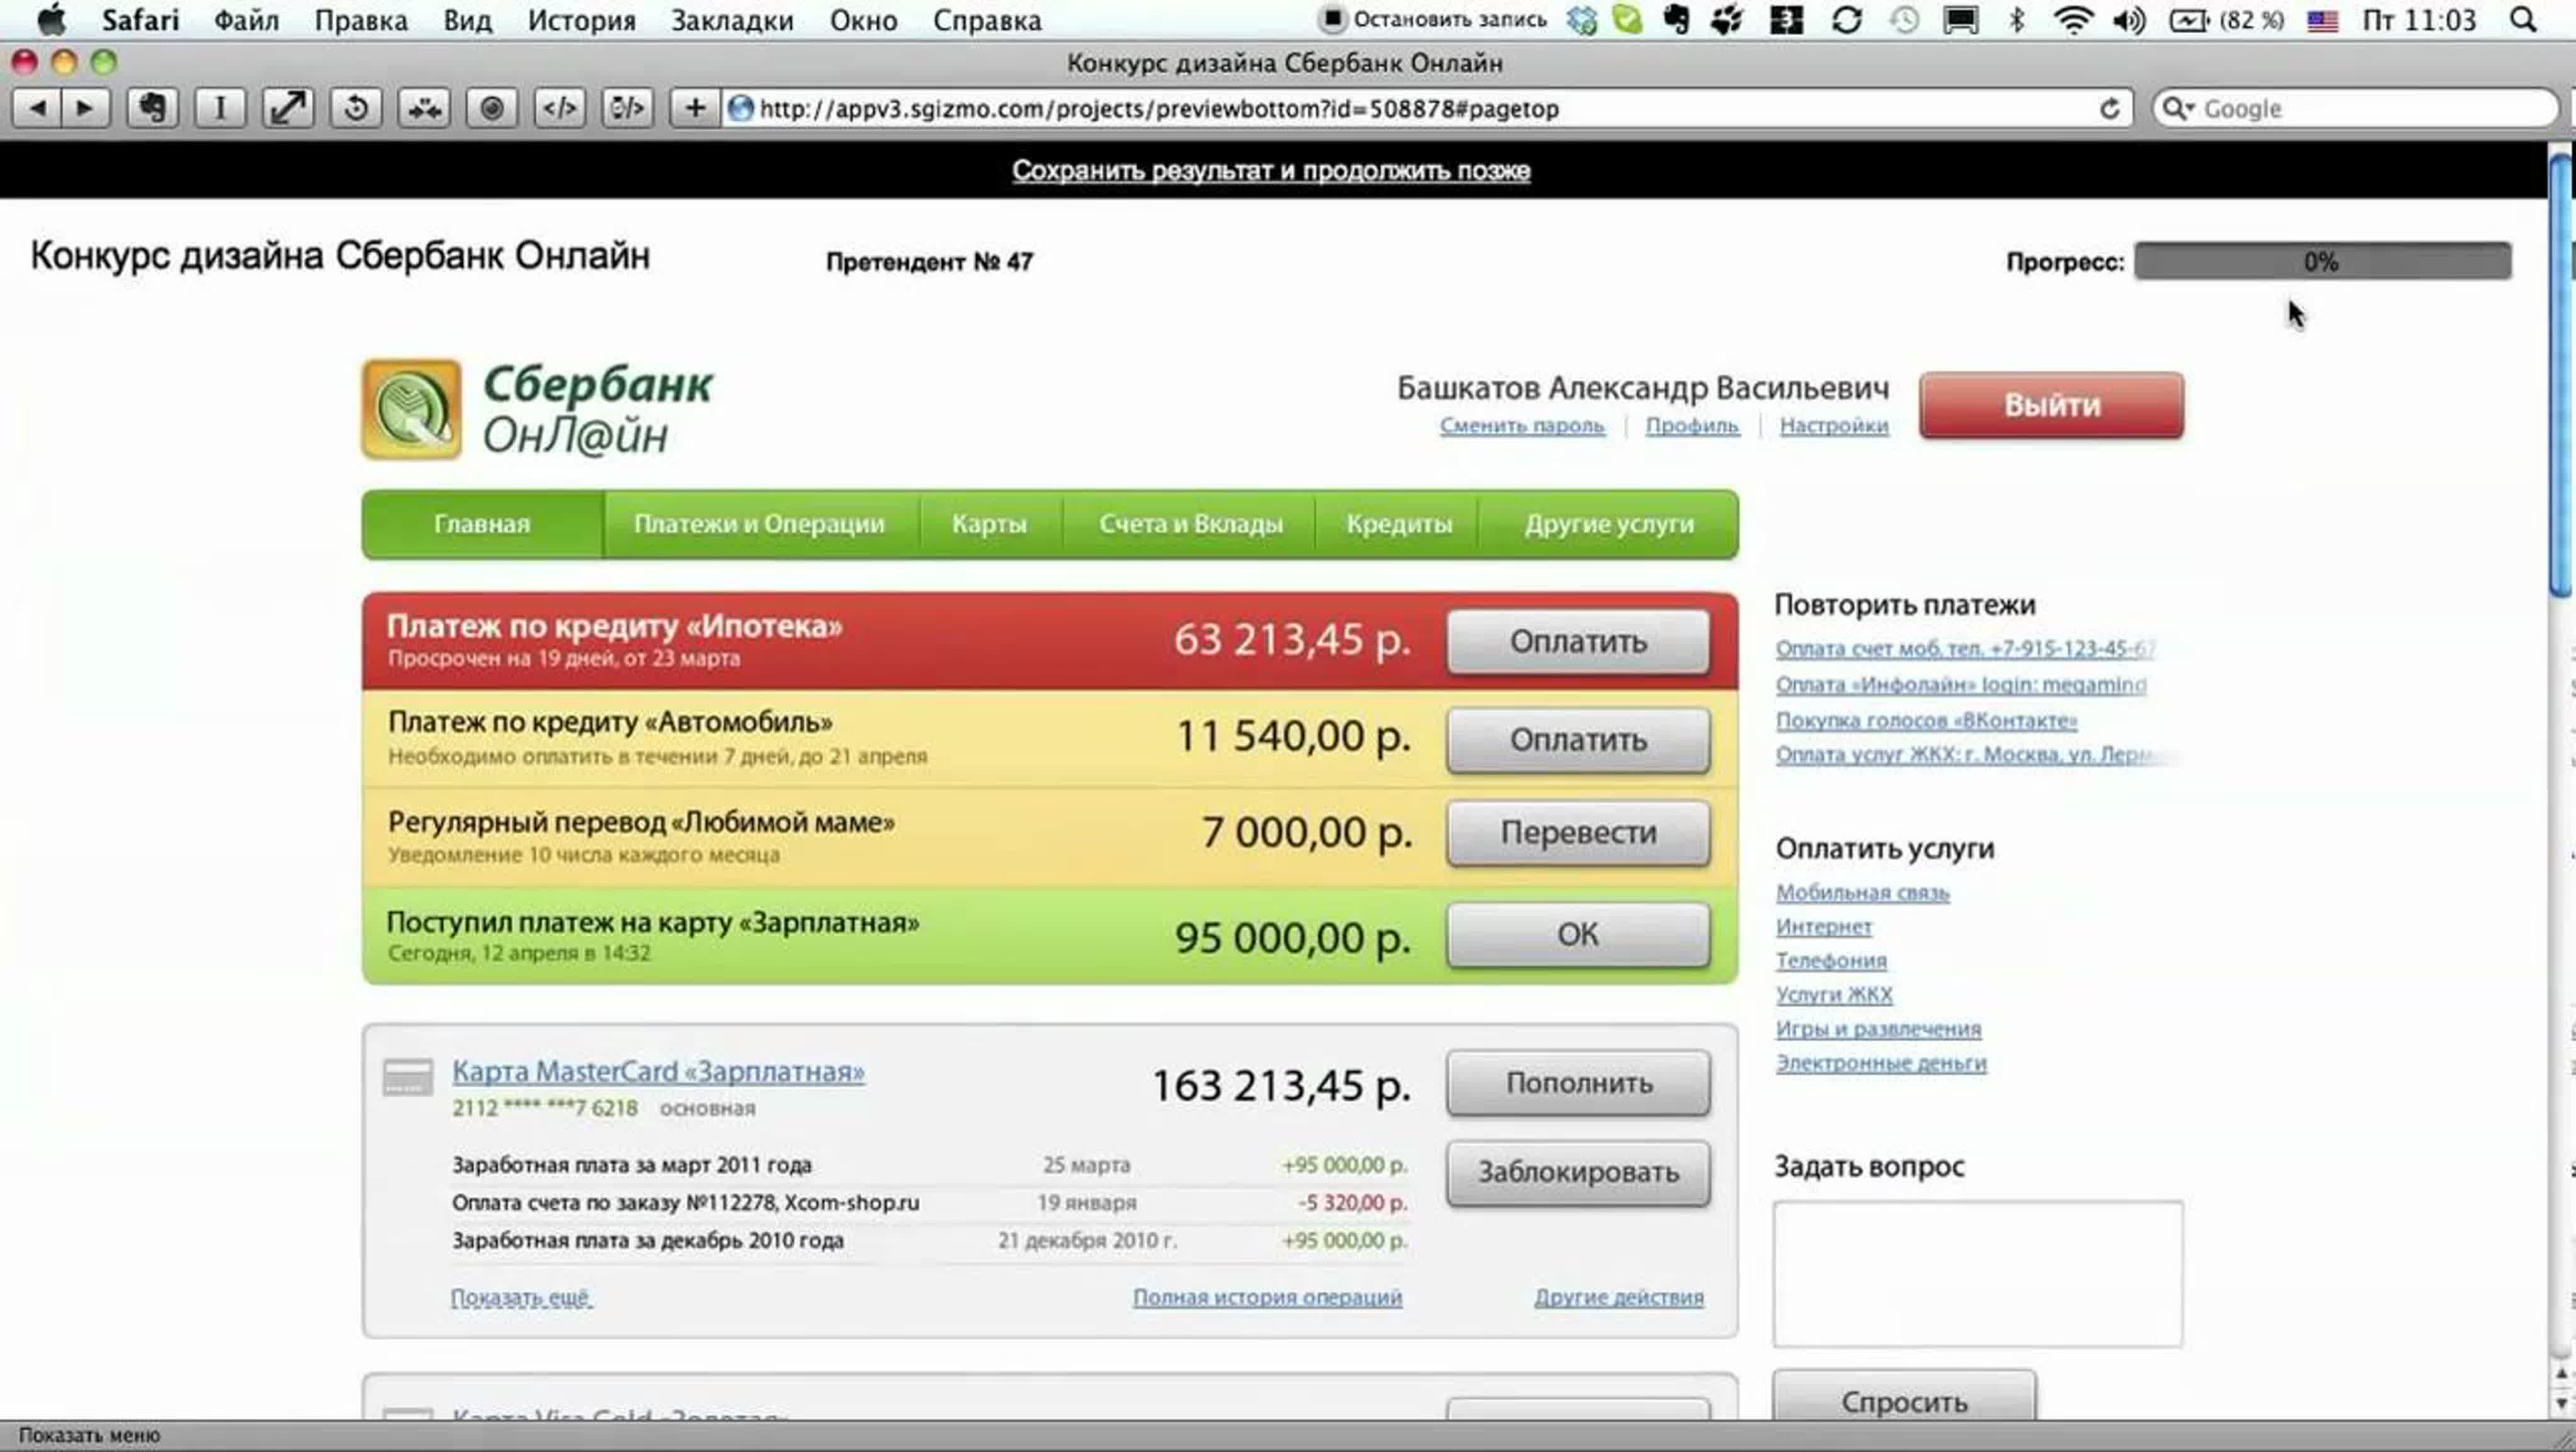Open the Карта MasterCard «Зарплатная» link
2576x1452 pixels.
point(658,1071)
